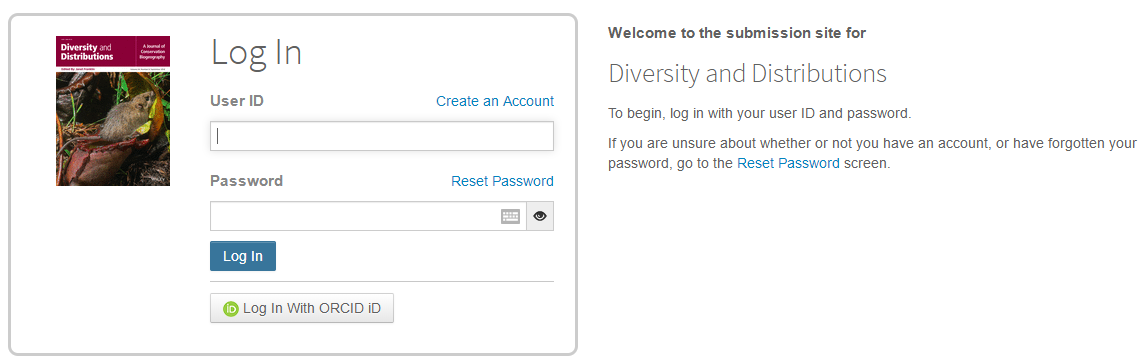This screenshot has height=360, width=1138.
Task: Open Reset Password link in the welcome paragraph
Action: coord(788,163)
